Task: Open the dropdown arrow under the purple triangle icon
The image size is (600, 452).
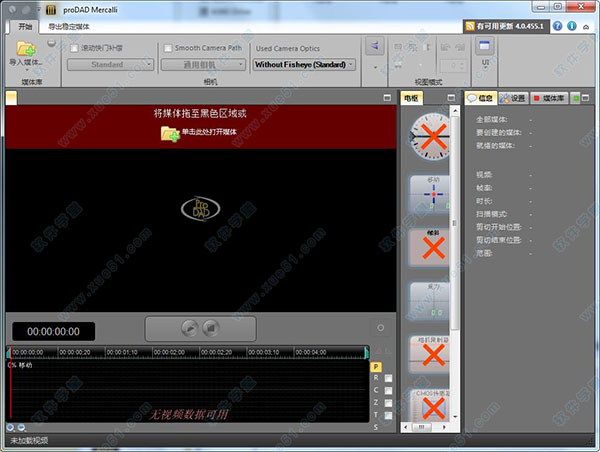Action: (x=375, y=67)
